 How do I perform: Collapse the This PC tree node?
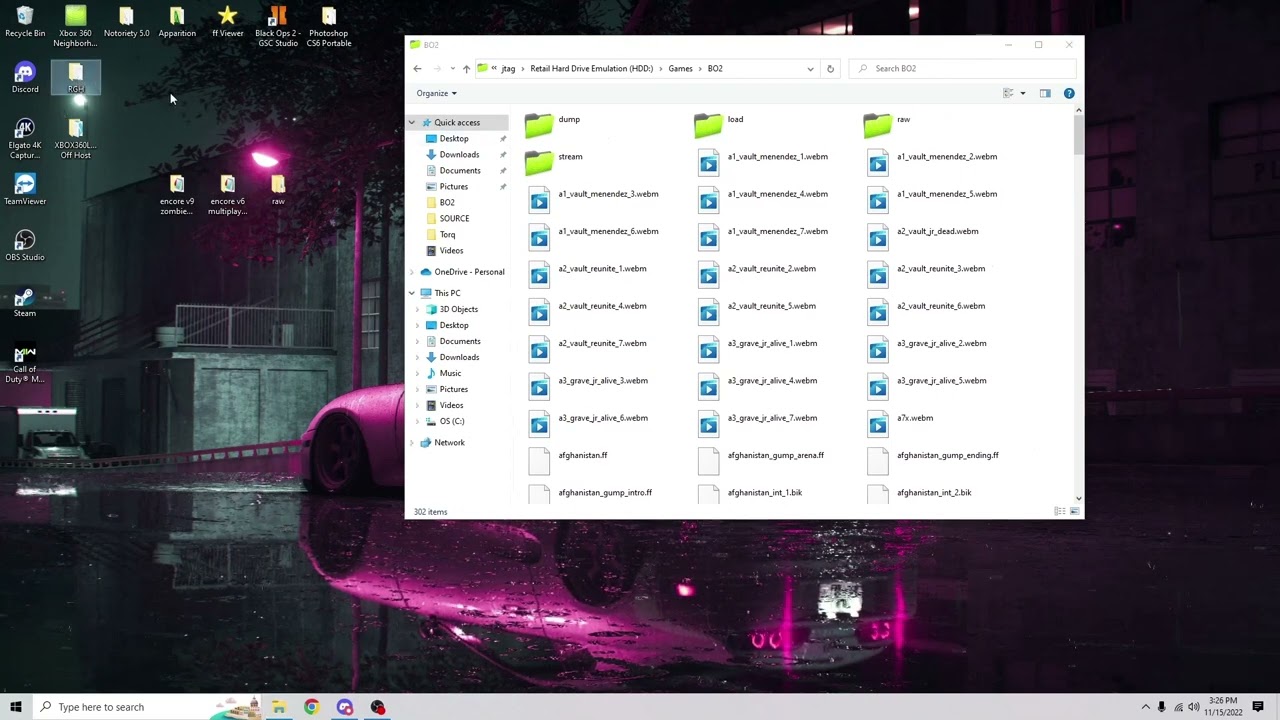click(411, 293)
